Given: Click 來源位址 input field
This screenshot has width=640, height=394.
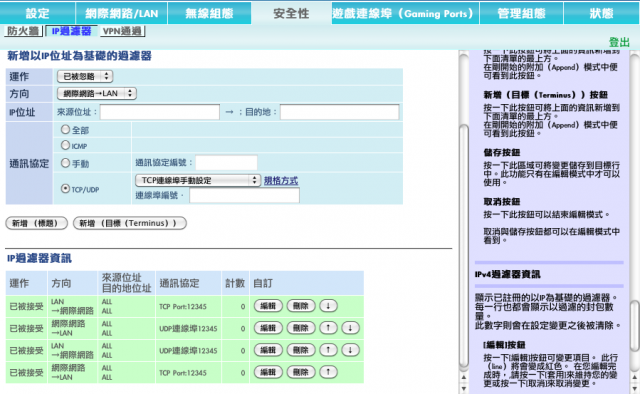Looking at the screenshot, I should click(160, 112).
